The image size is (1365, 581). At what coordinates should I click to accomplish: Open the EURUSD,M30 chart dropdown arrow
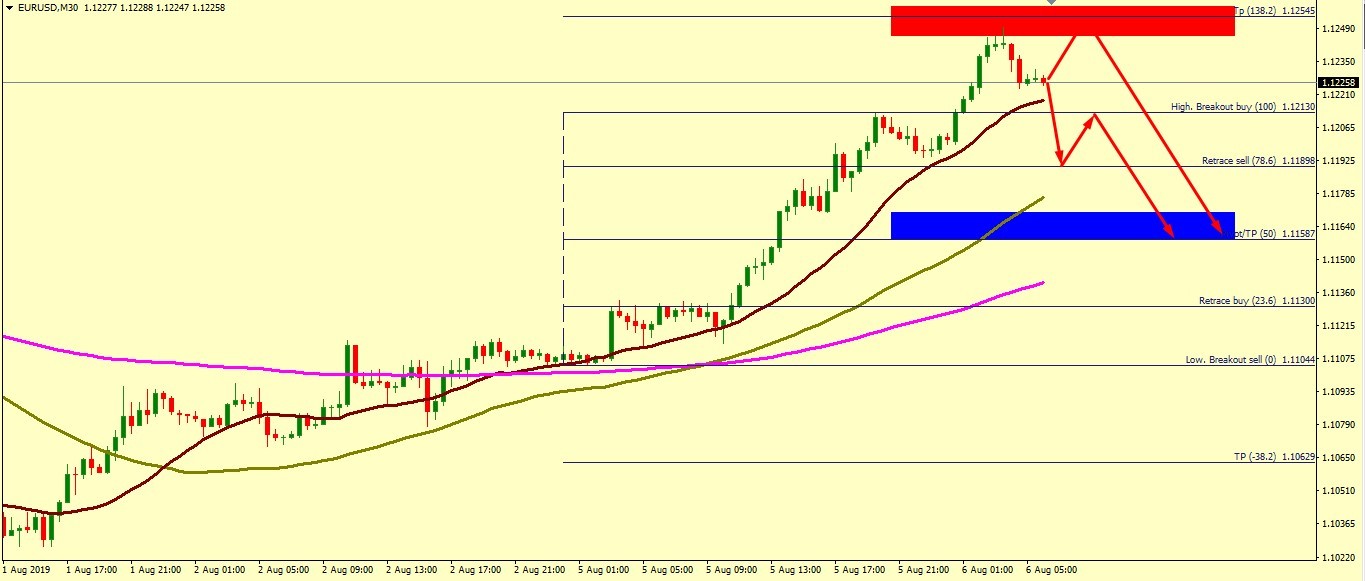[x=9, y=7]
